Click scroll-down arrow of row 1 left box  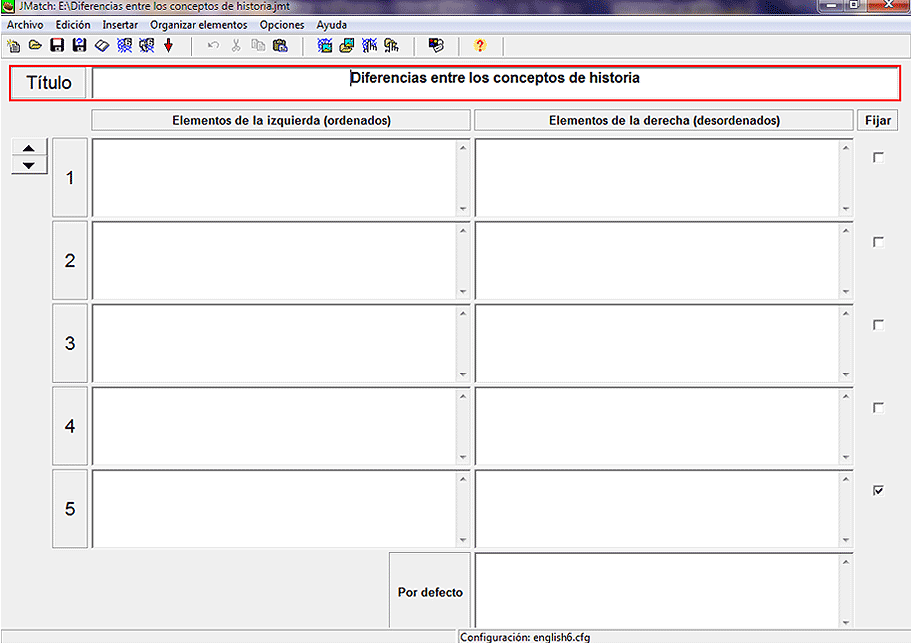pyautogui.click(x=463, y=209)
